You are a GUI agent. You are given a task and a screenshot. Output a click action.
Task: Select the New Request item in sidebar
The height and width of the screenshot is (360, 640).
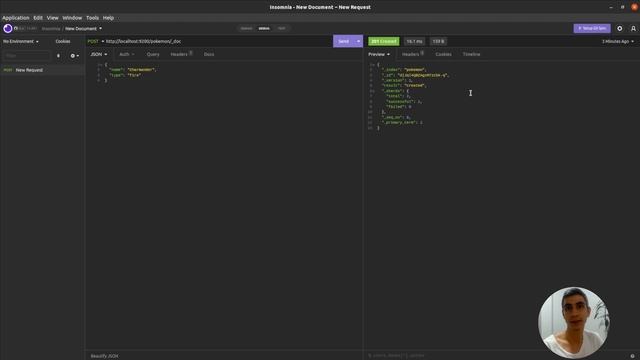(x=42, y=70)
